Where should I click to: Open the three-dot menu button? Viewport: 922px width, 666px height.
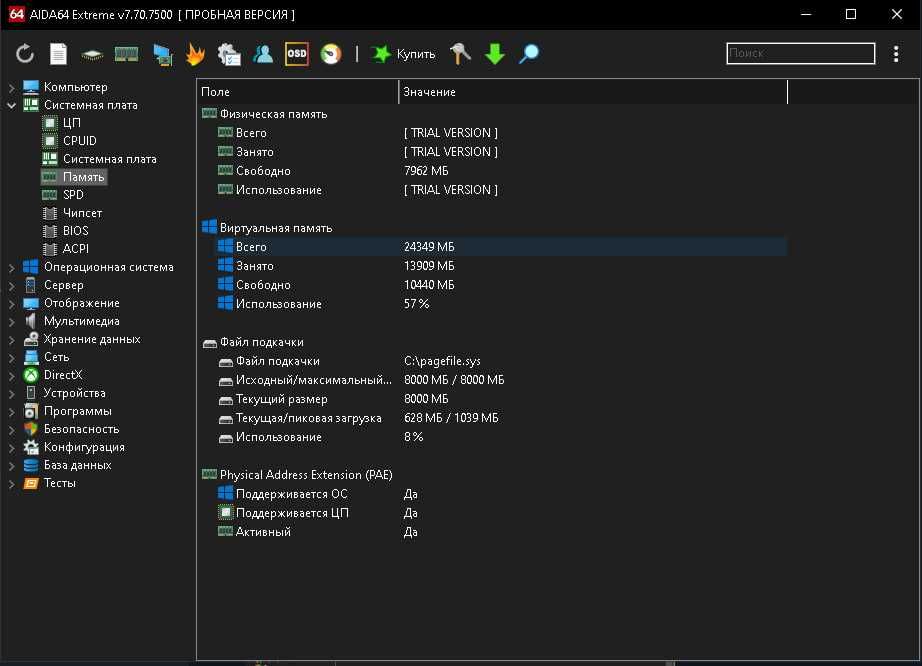(896, 53)
